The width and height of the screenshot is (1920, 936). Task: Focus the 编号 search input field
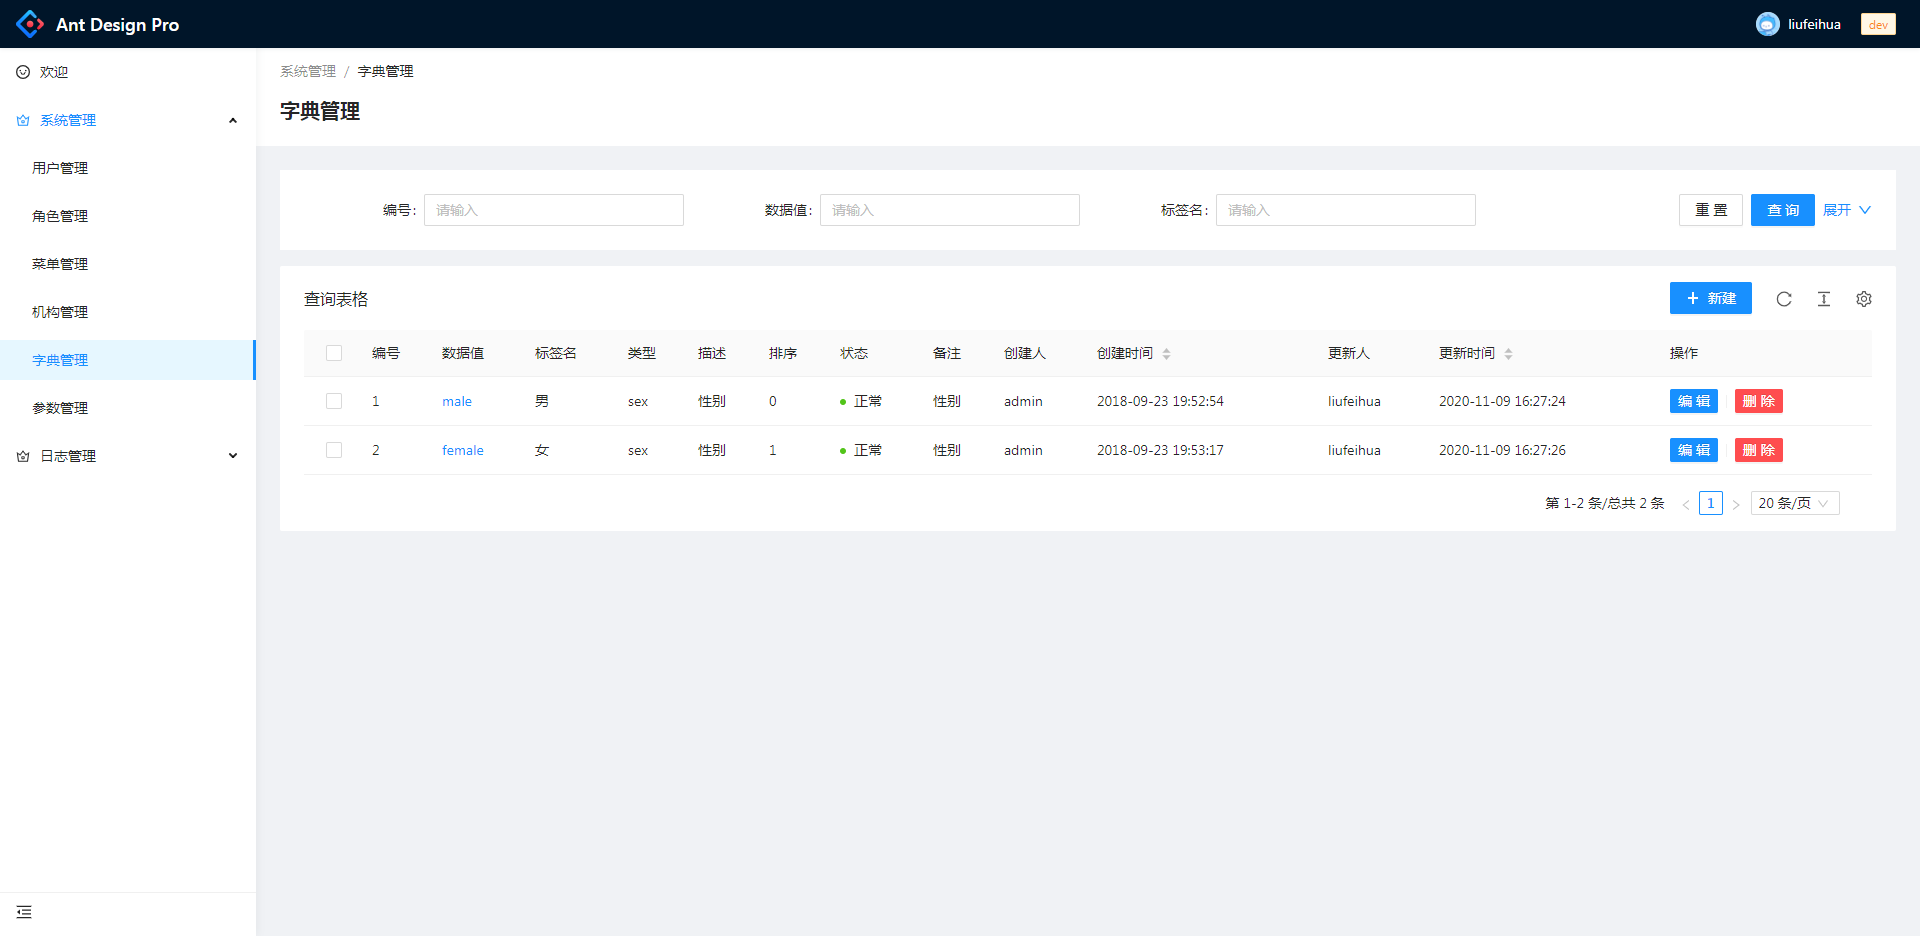tap(553, 210)
